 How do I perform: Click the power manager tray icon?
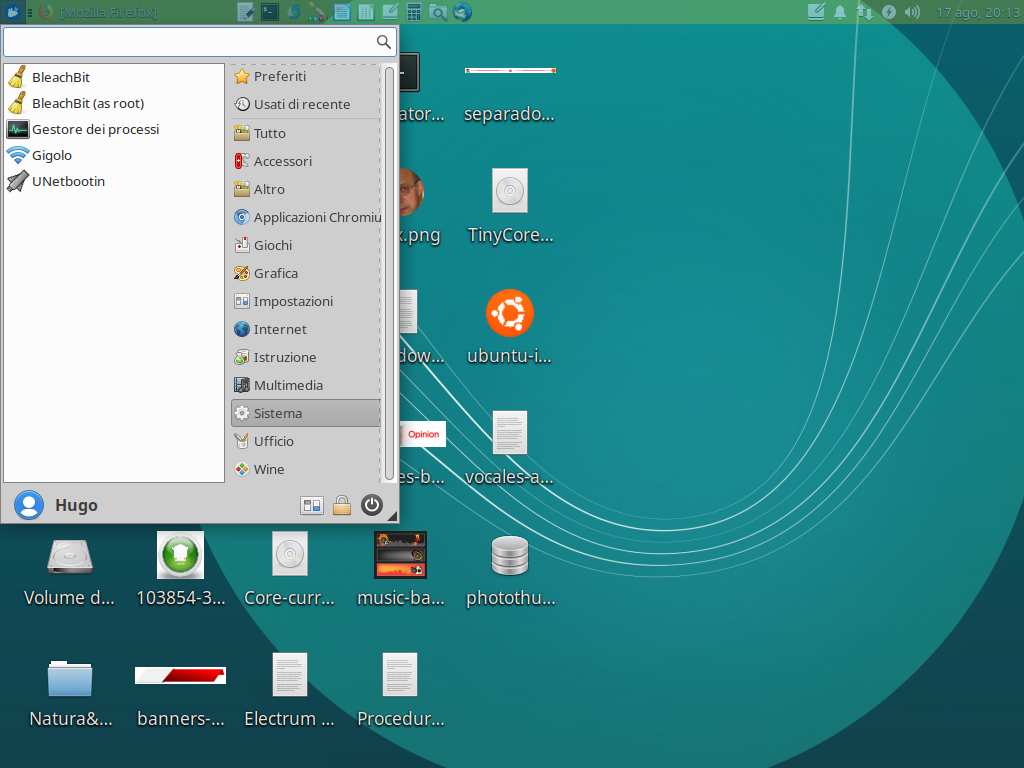coord(889,12)
